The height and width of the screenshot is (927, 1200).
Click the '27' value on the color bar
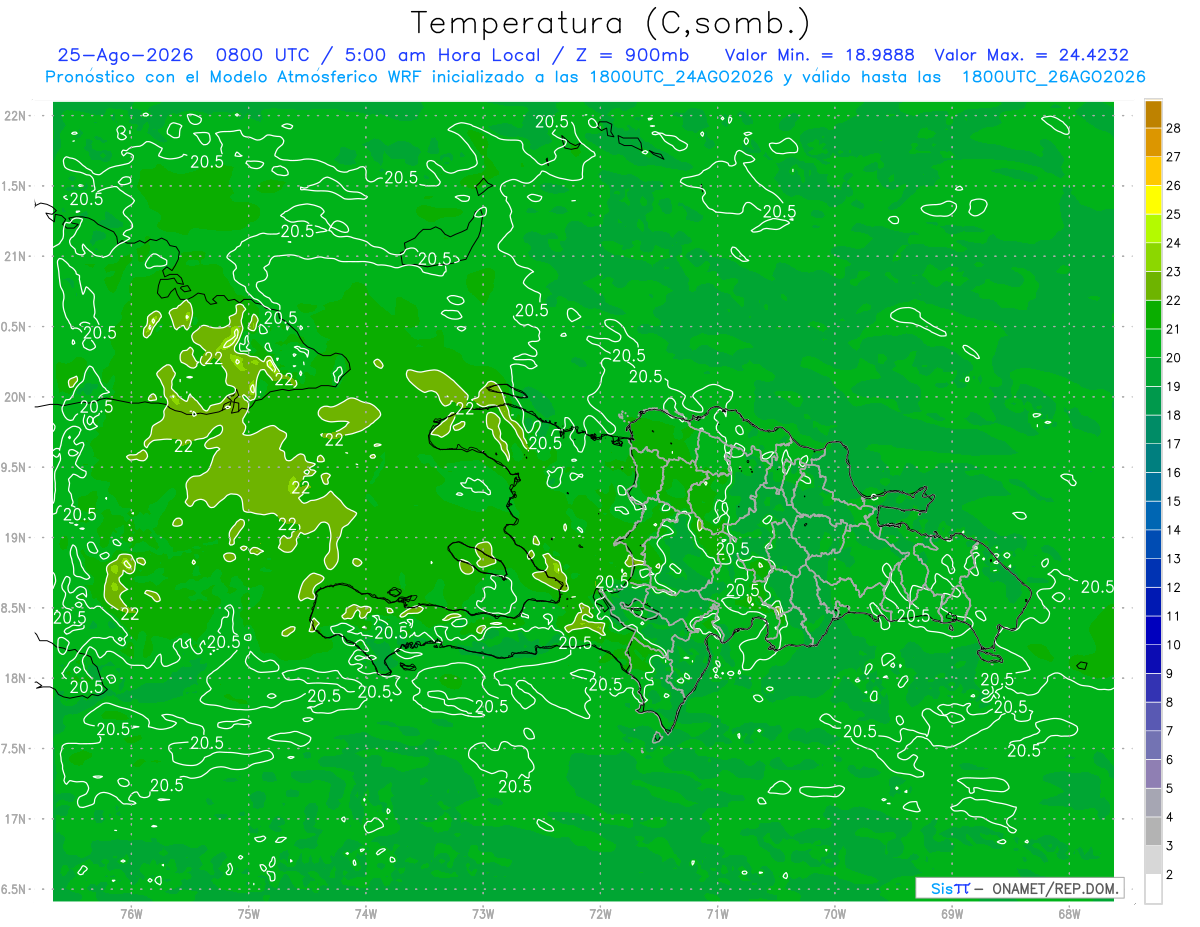point(1174,157)
